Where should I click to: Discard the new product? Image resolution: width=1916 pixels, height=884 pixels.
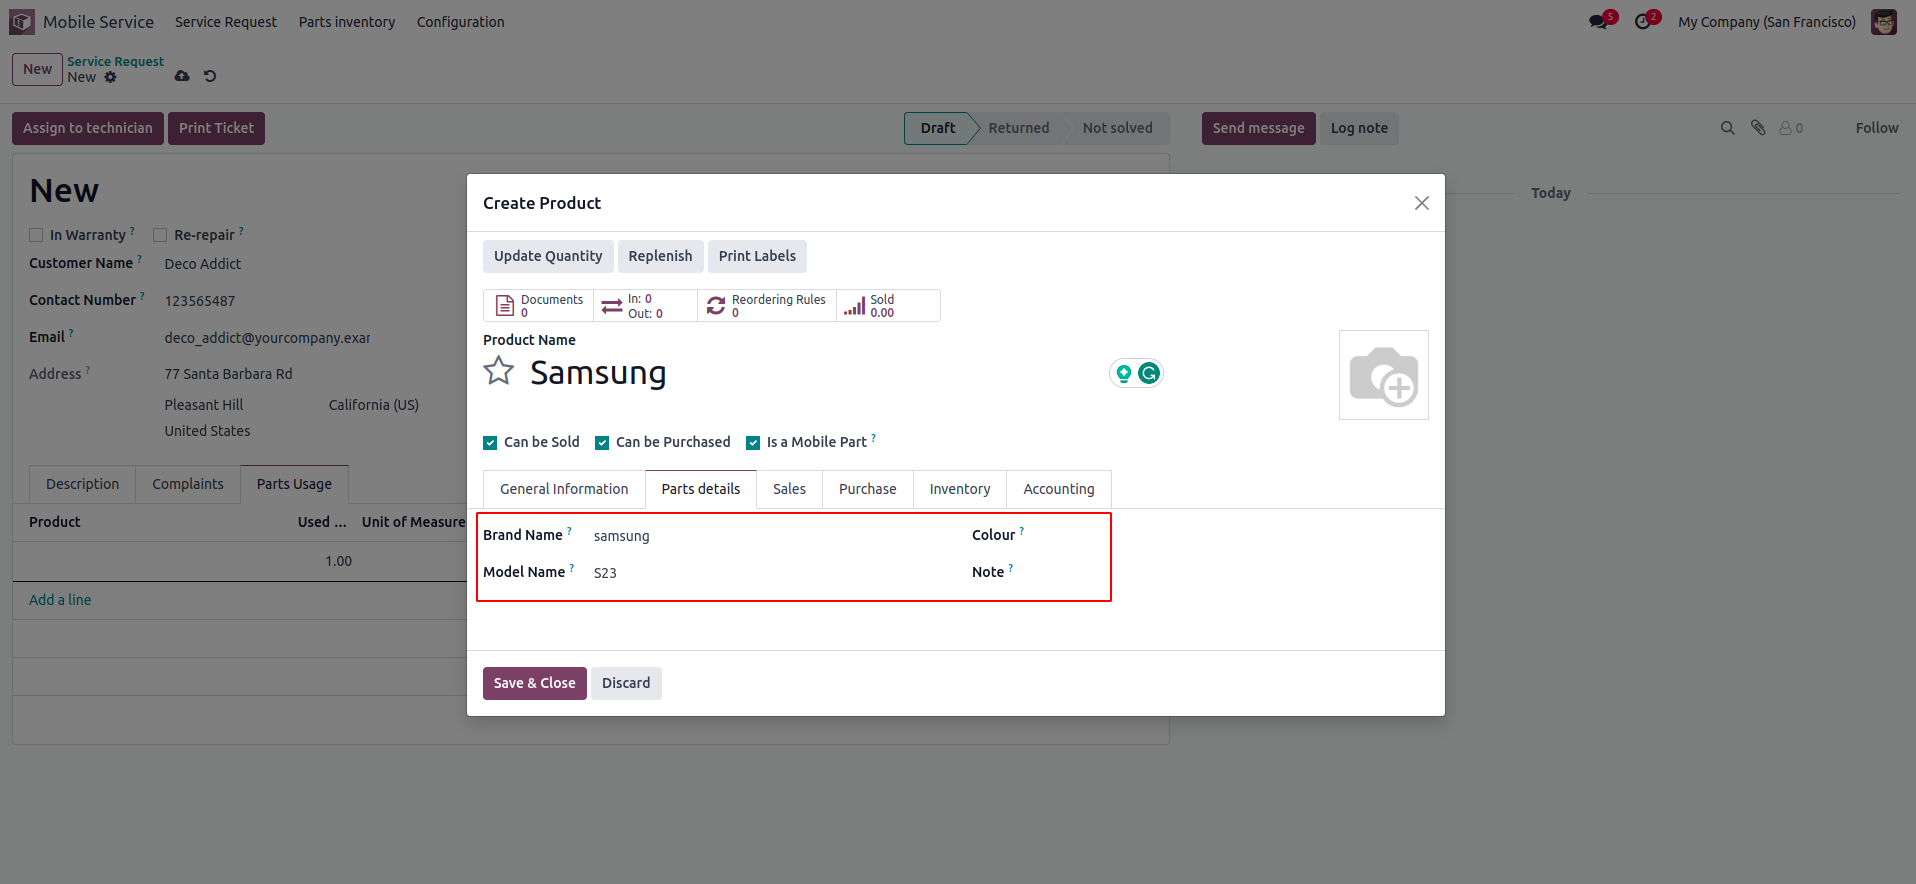pos(626,683)
